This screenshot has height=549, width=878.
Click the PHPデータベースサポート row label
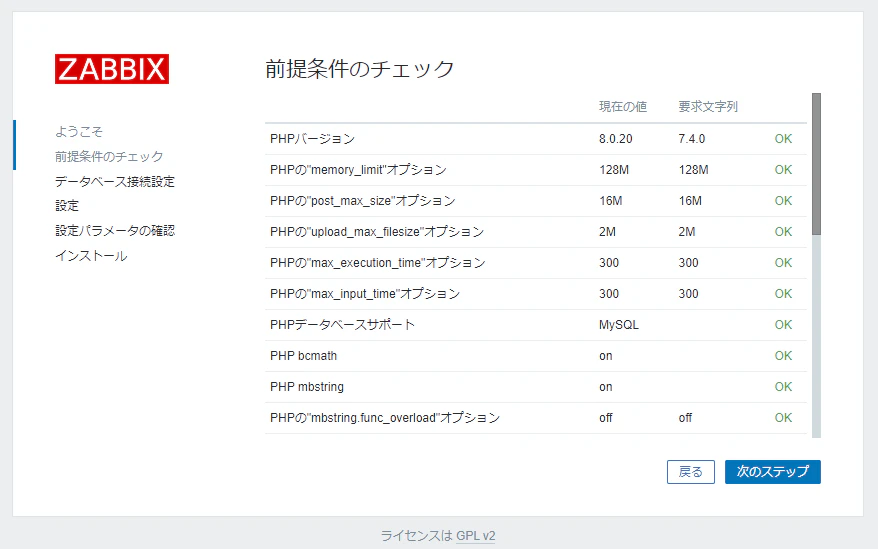pyautogui.click(x=342, y=325)
